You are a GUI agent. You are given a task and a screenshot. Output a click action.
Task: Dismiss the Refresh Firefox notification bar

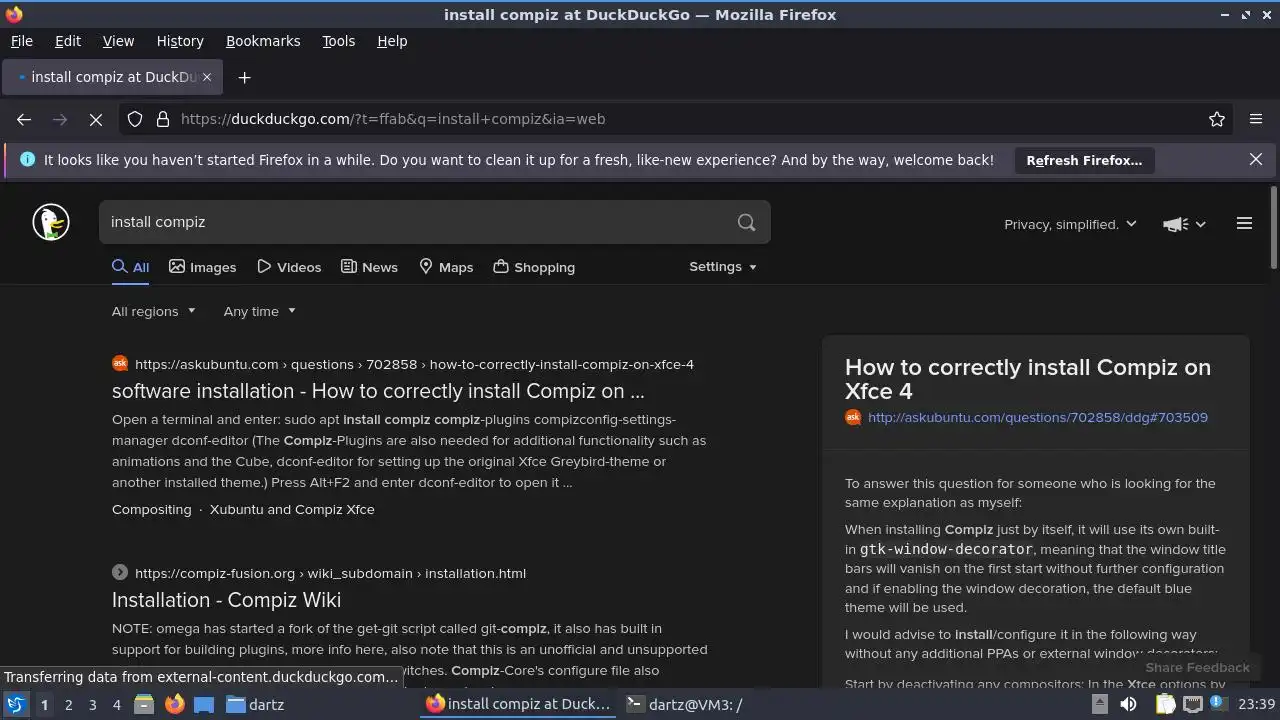click(1256, 159)
